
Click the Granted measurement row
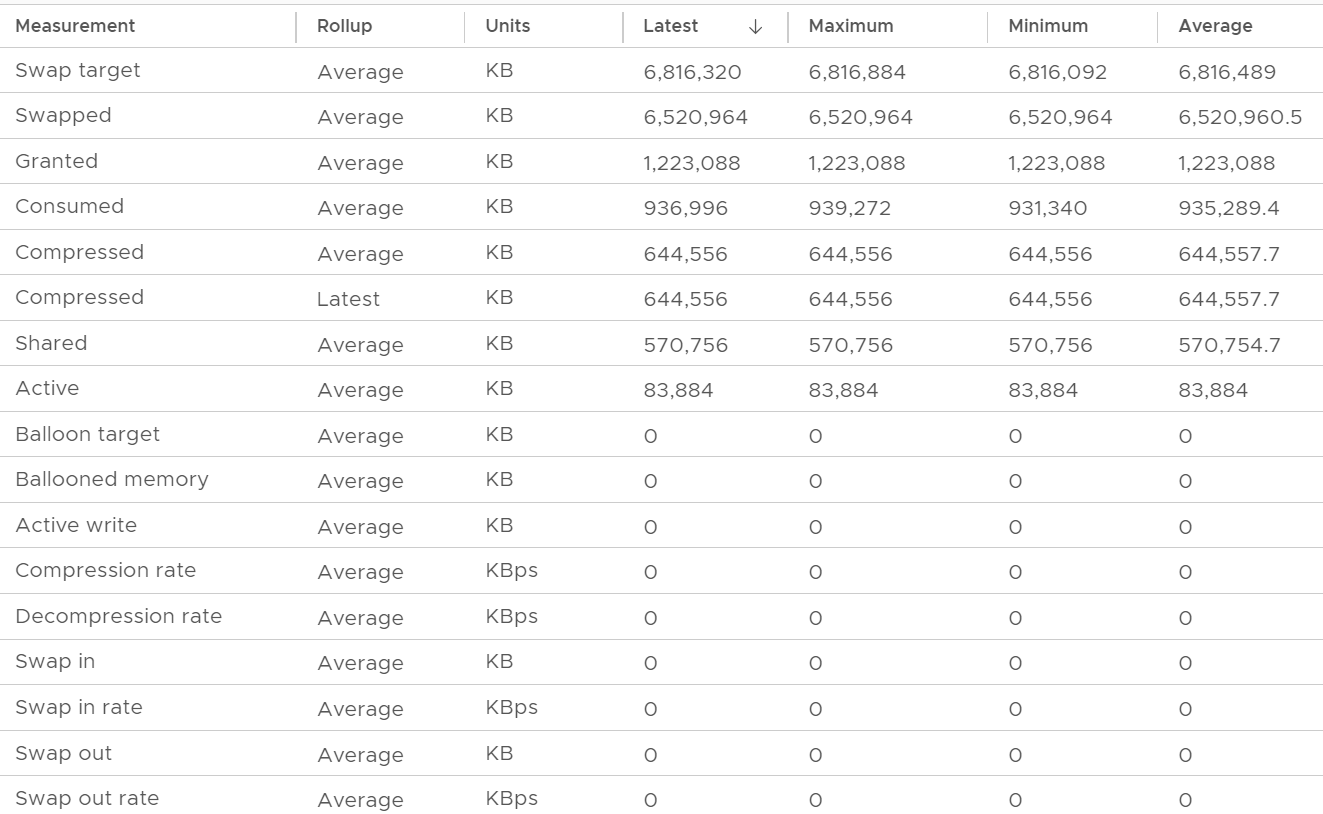point(661,162)
